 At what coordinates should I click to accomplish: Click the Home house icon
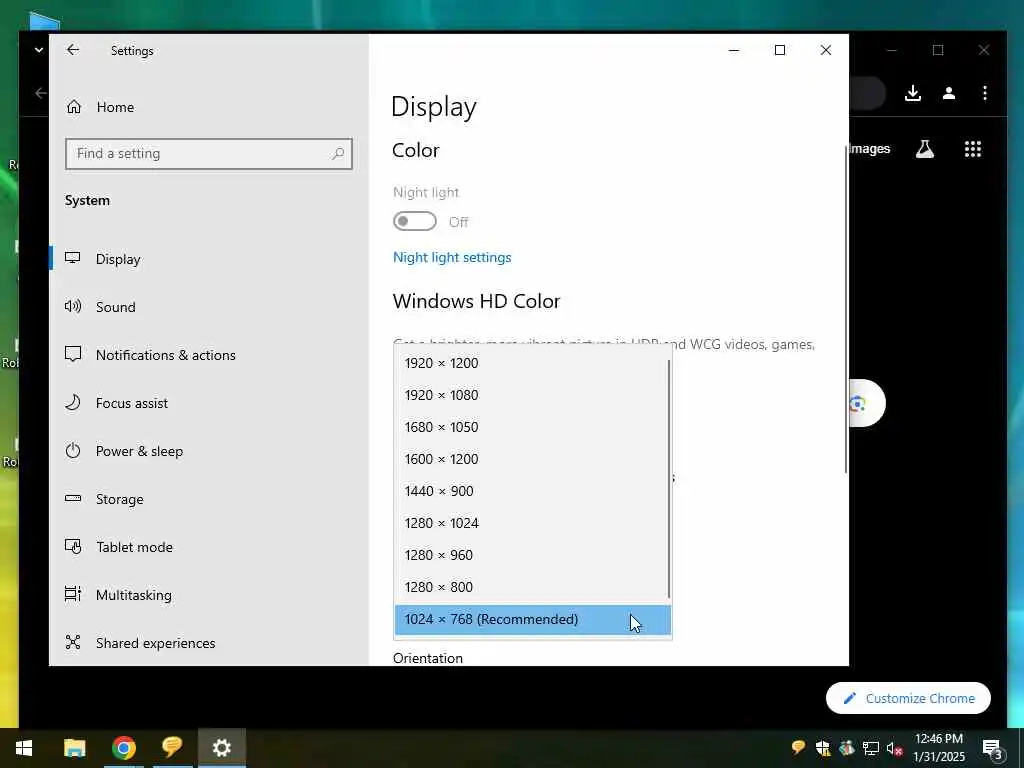[74, 106]
